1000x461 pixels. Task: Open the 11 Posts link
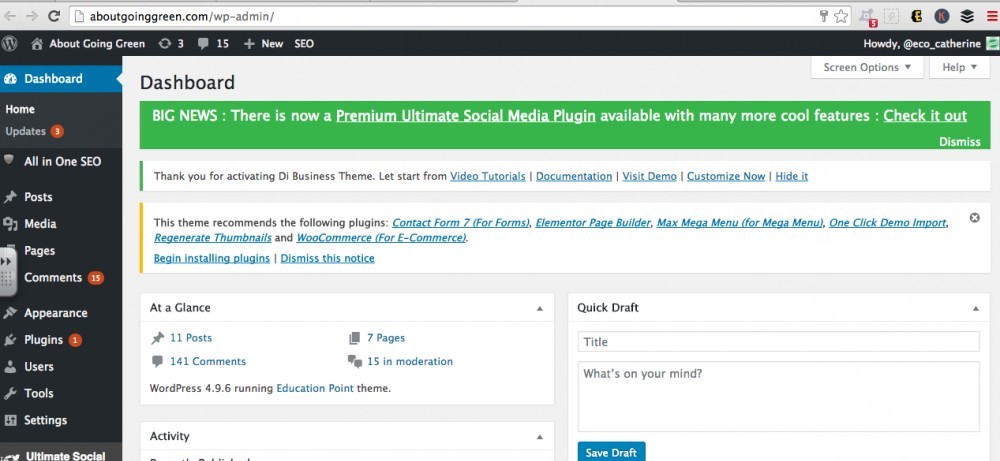191,338
